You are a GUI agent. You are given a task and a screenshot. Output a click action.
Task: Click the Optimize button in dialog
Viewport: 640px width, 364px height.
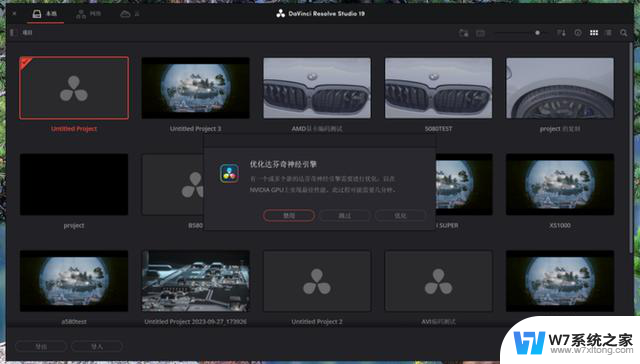[x=400, y=215]
